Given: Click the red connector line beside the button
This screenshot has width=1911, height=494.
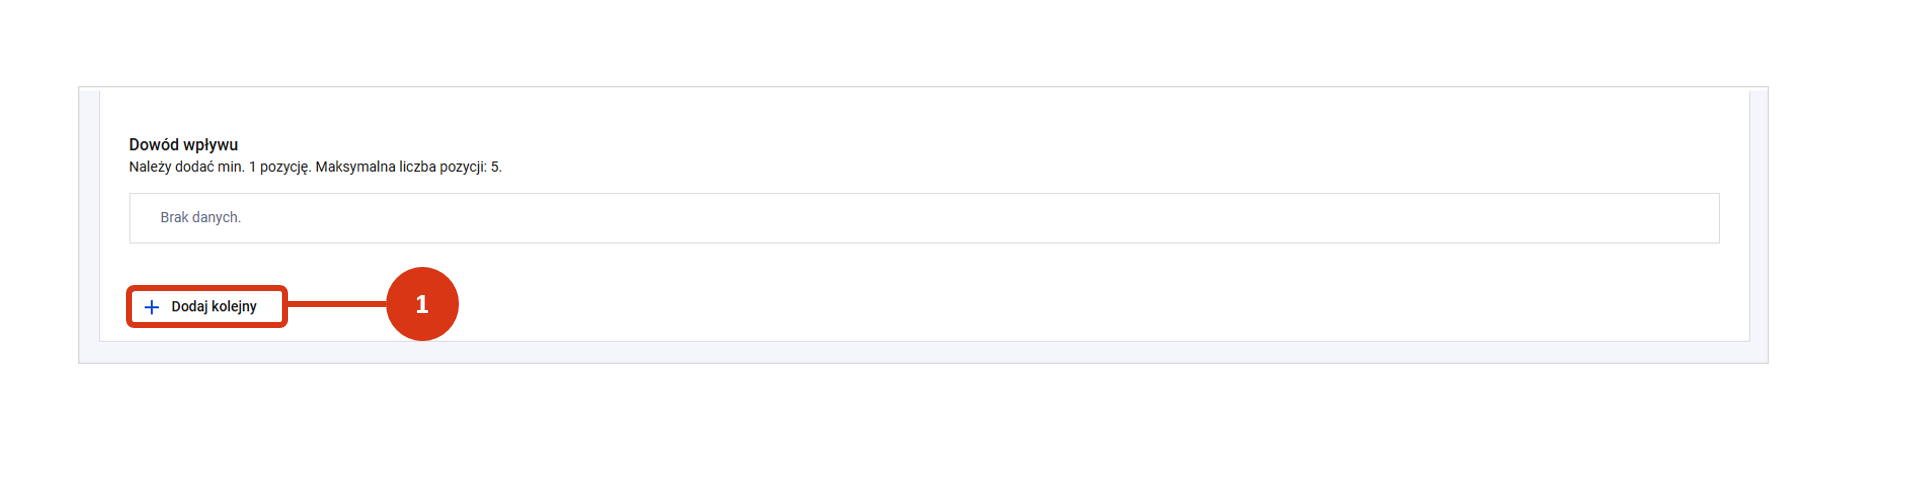Looking at the screenshot, I should pyautogui.click(x=336, y=304).
